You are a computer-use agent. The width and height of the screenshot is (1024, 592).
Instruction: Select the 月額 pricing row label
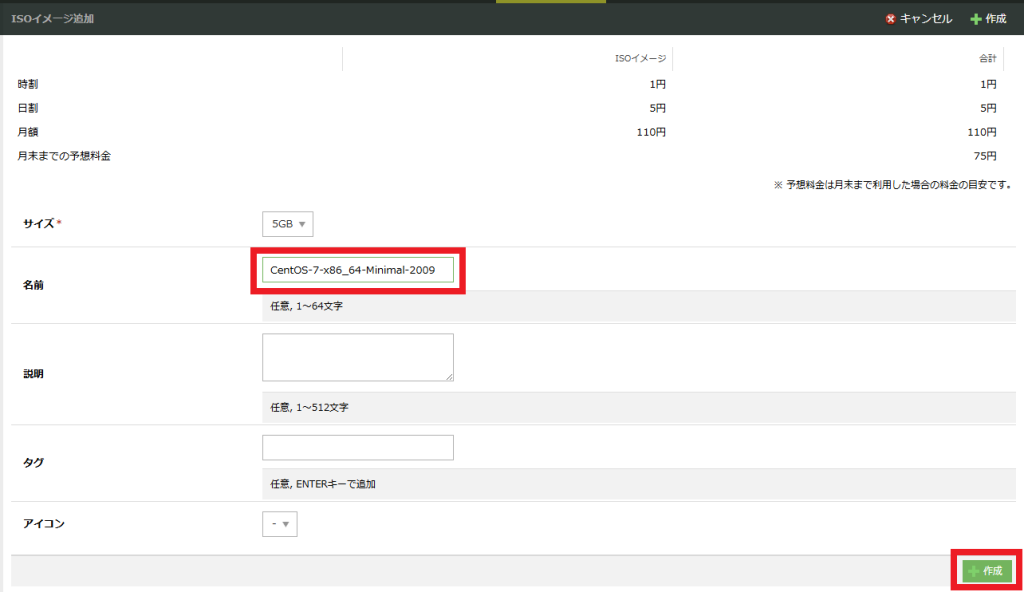28,132
